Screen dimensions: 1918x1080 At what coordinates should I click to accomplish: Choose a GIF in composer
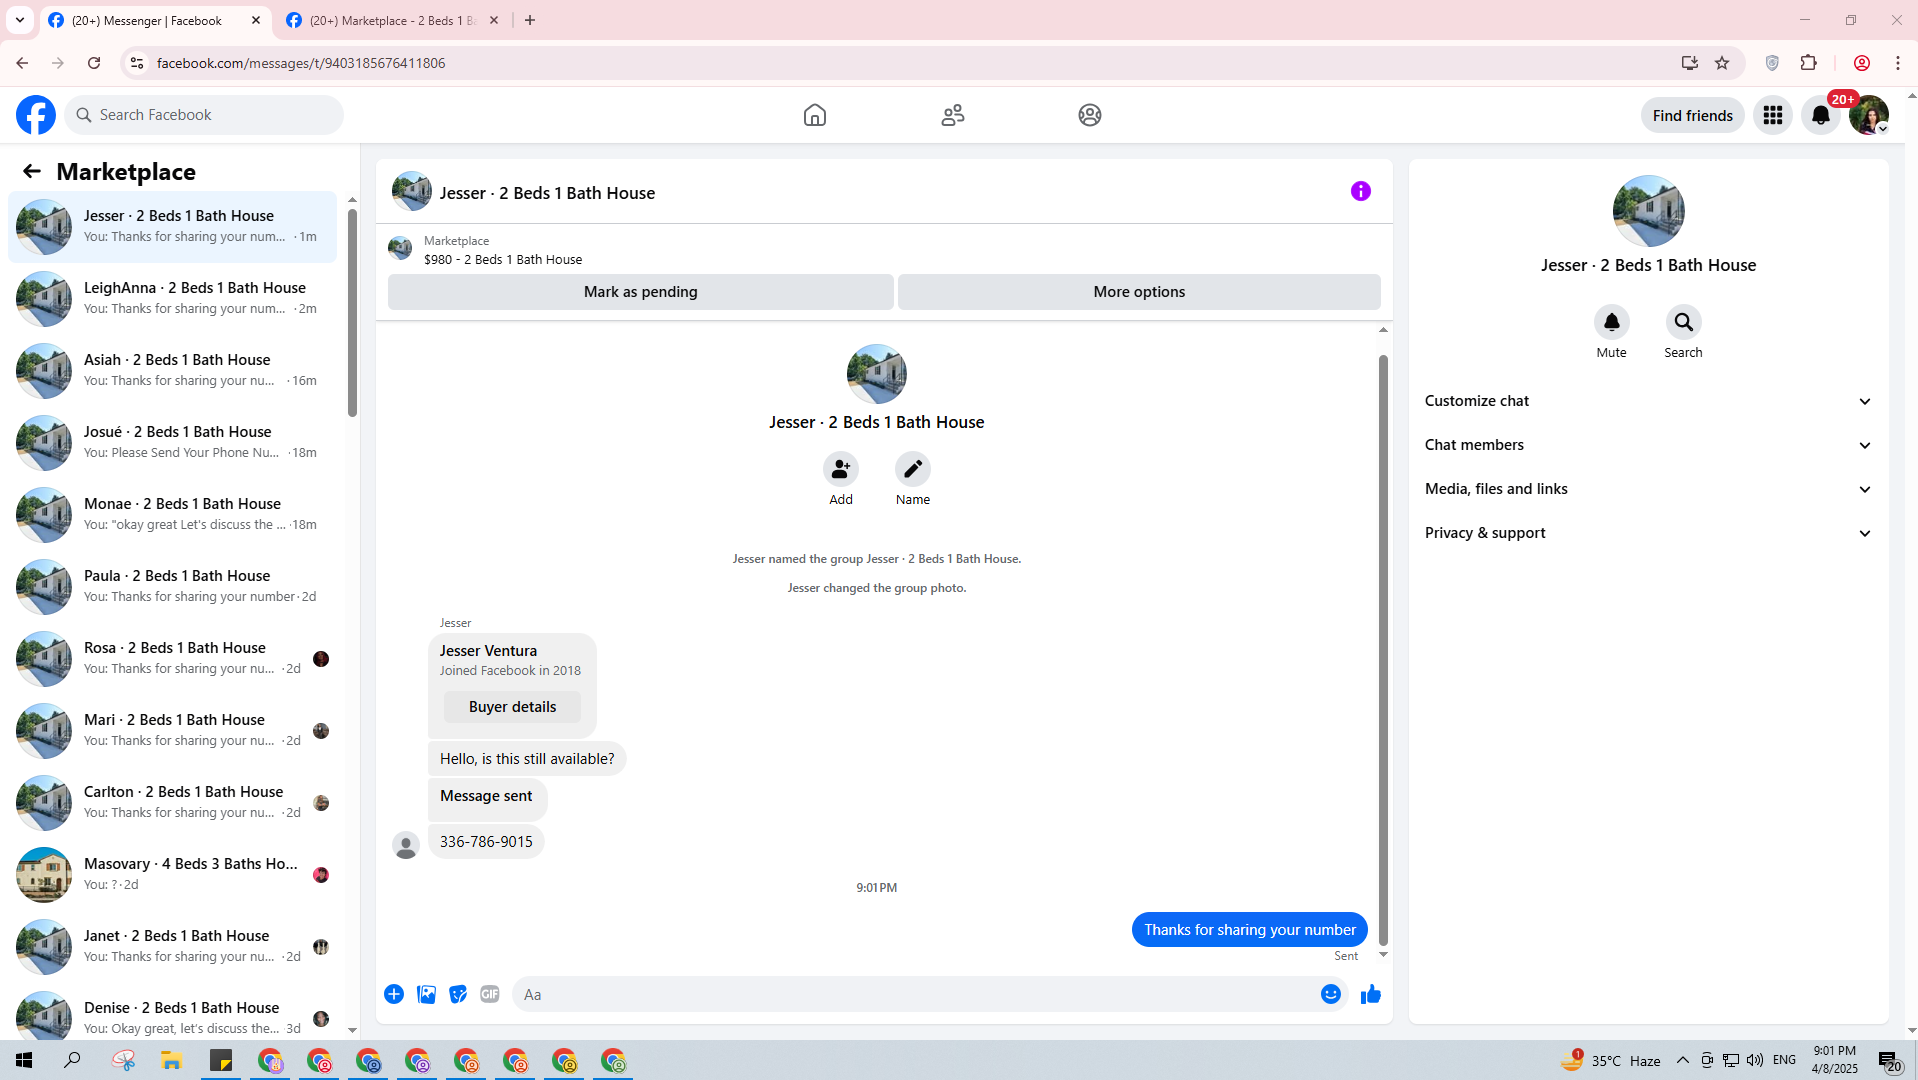tap(490, 994)
